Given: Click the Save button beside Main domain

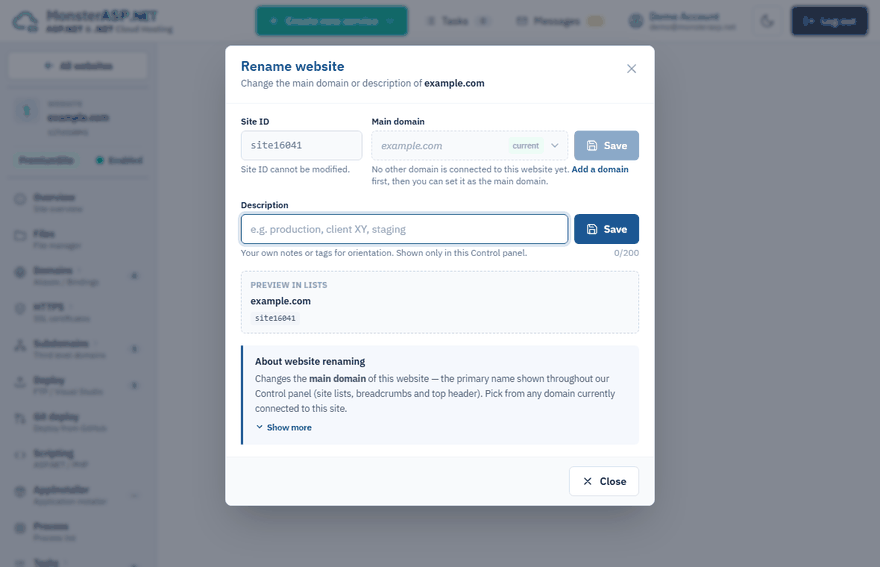Looking at the screenshot, I should coord(606,145).
